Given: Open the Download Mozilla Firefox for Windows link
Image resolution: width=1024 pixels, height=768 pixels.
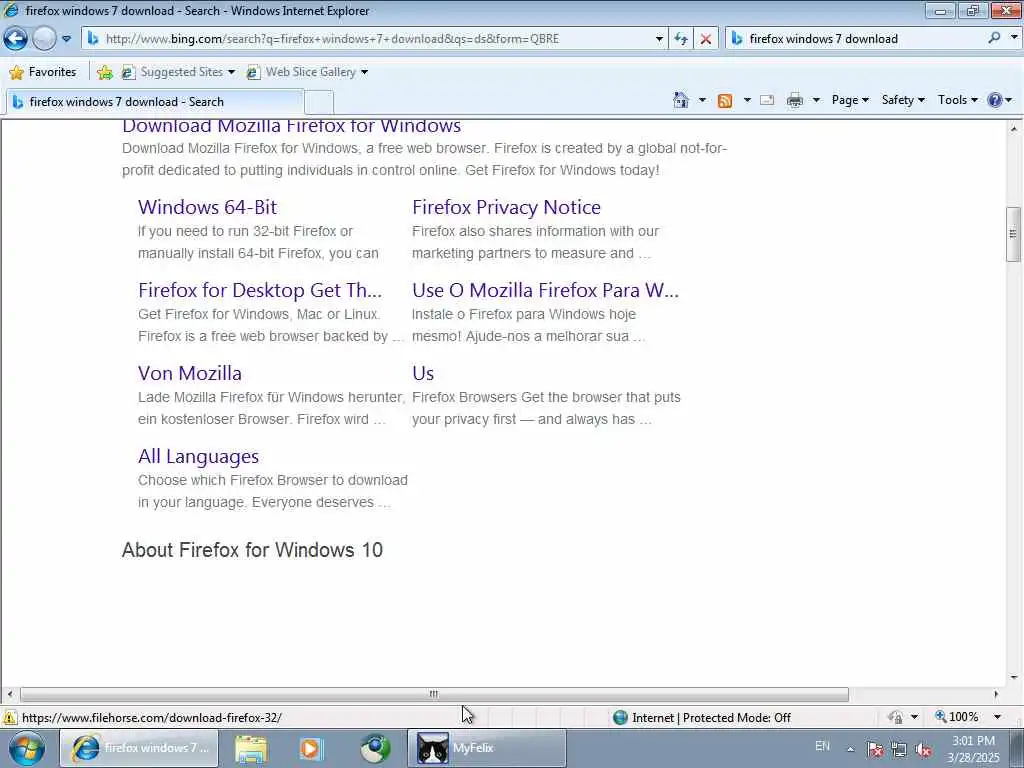Looking at the screenshot, I should tap(291, 125).
